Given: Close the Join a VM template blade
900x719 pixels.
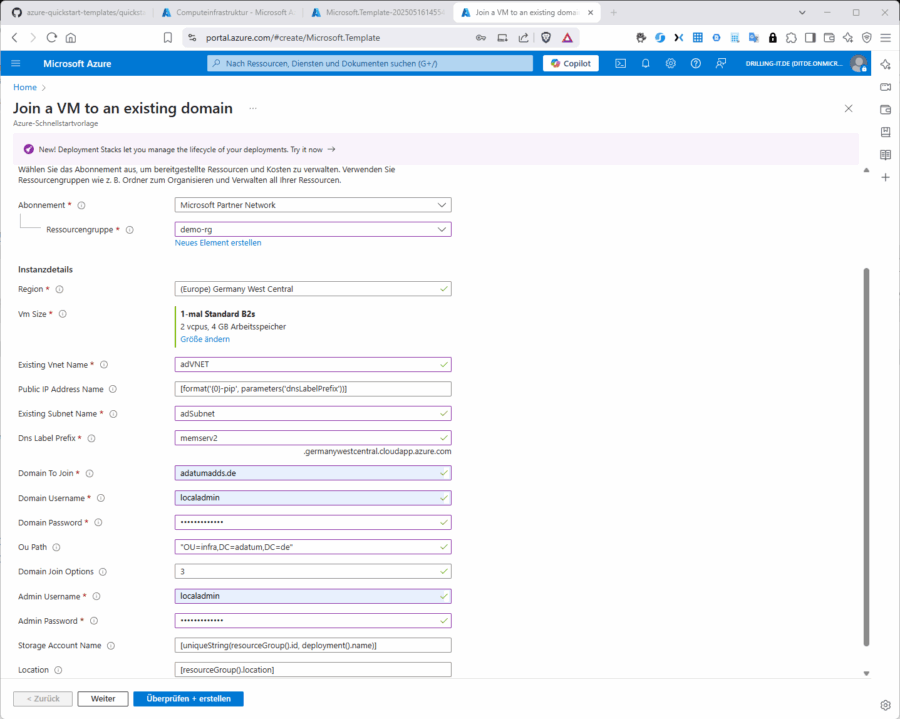Looking at the screenshot, I should point(848,108).
